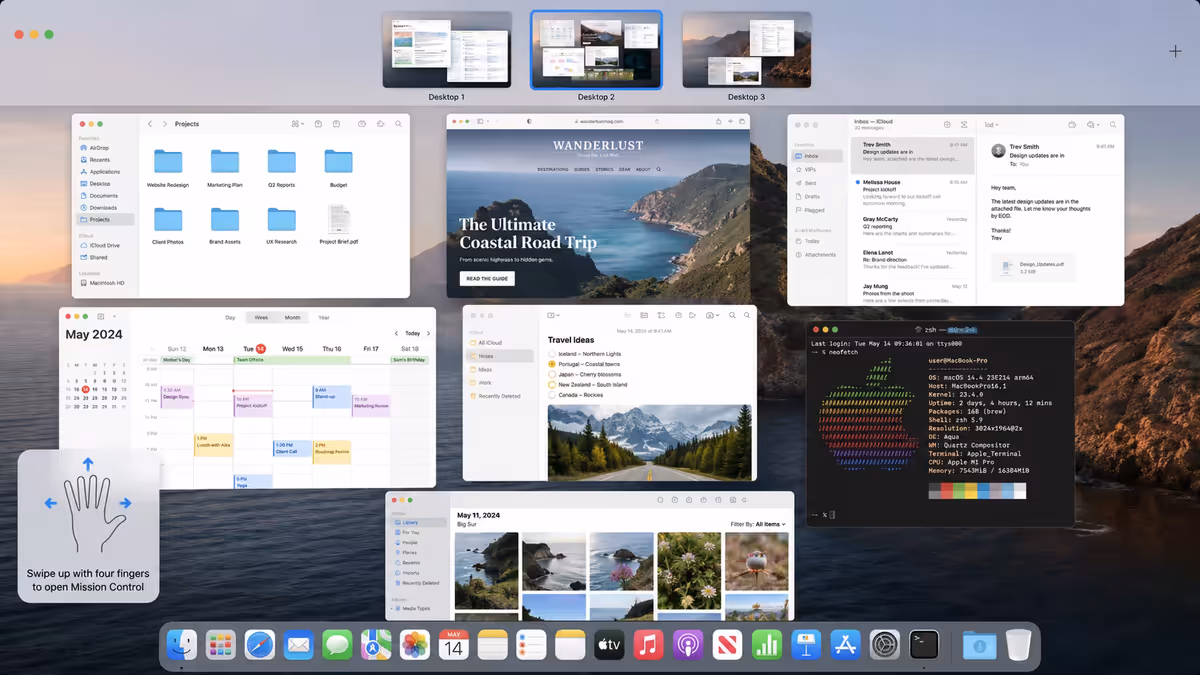Launch Numbers from the Dock
Screen dimensions: 1200x675
pyautogui.click(x=766, y=645)
